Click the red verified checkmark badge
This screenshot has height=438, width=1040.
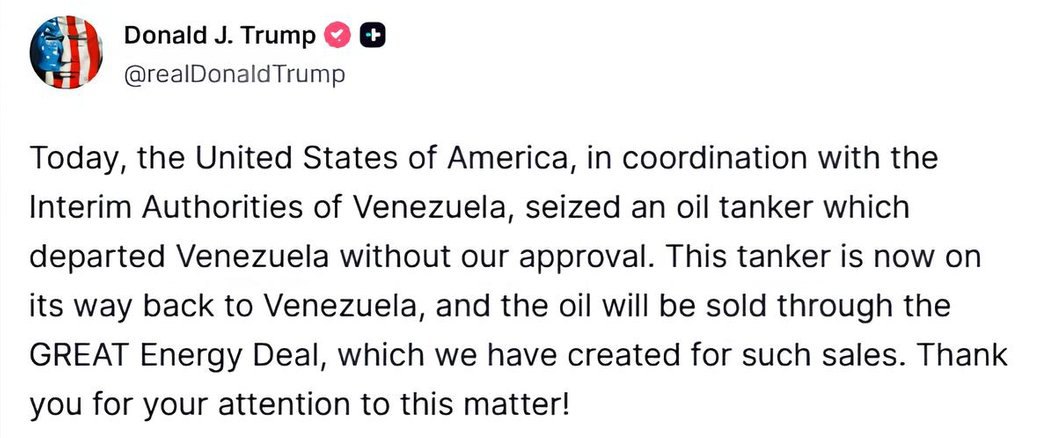(340, 37)
